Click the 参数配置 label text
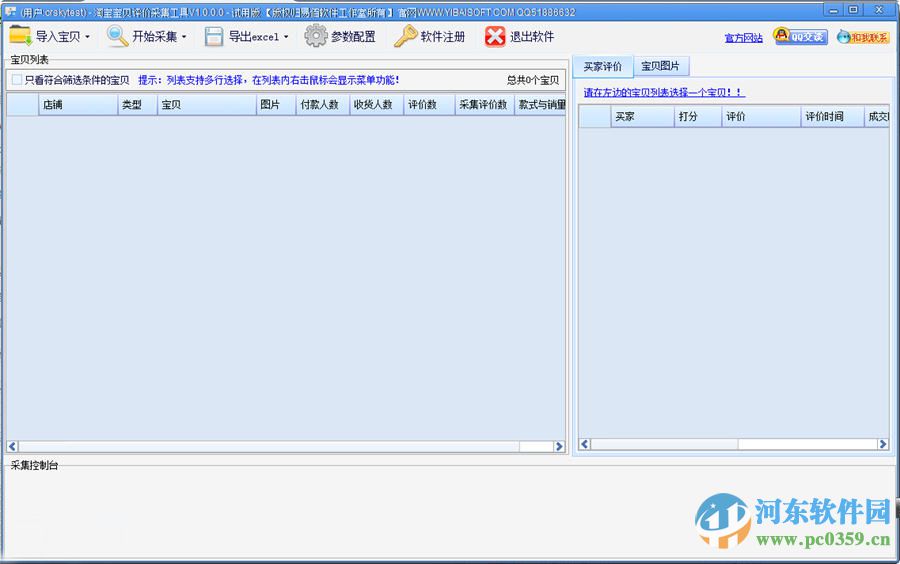Image resolution: width=900 pixels, height=564 pixels. pos(353,37)
